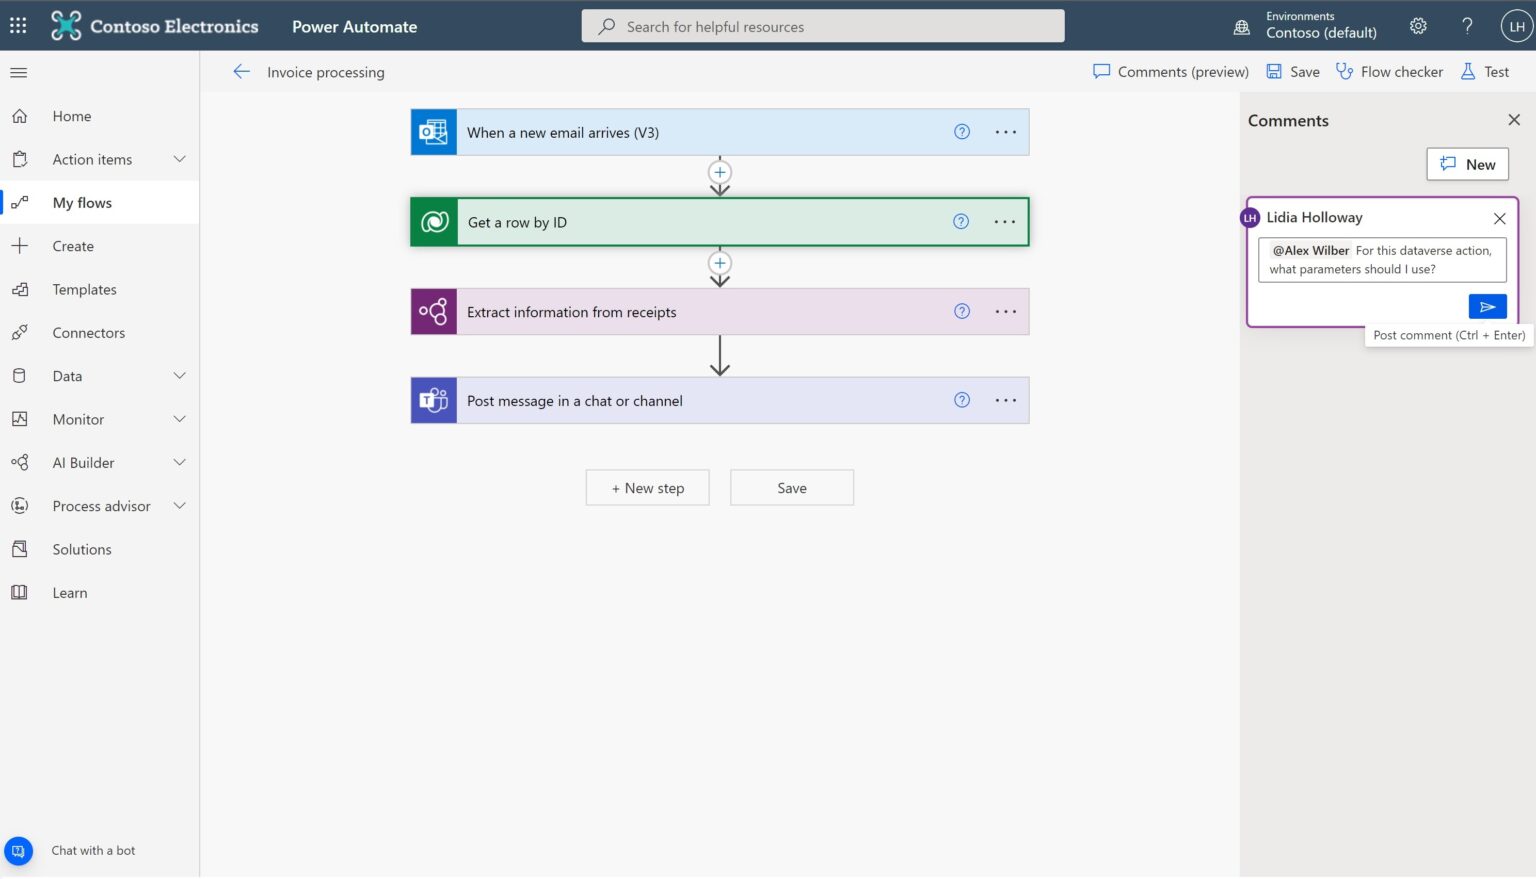Image resolution: width=1536 pixels, height=879 pixels.
Task: Click the New comment button
Action: click(x=1467, y=163)
